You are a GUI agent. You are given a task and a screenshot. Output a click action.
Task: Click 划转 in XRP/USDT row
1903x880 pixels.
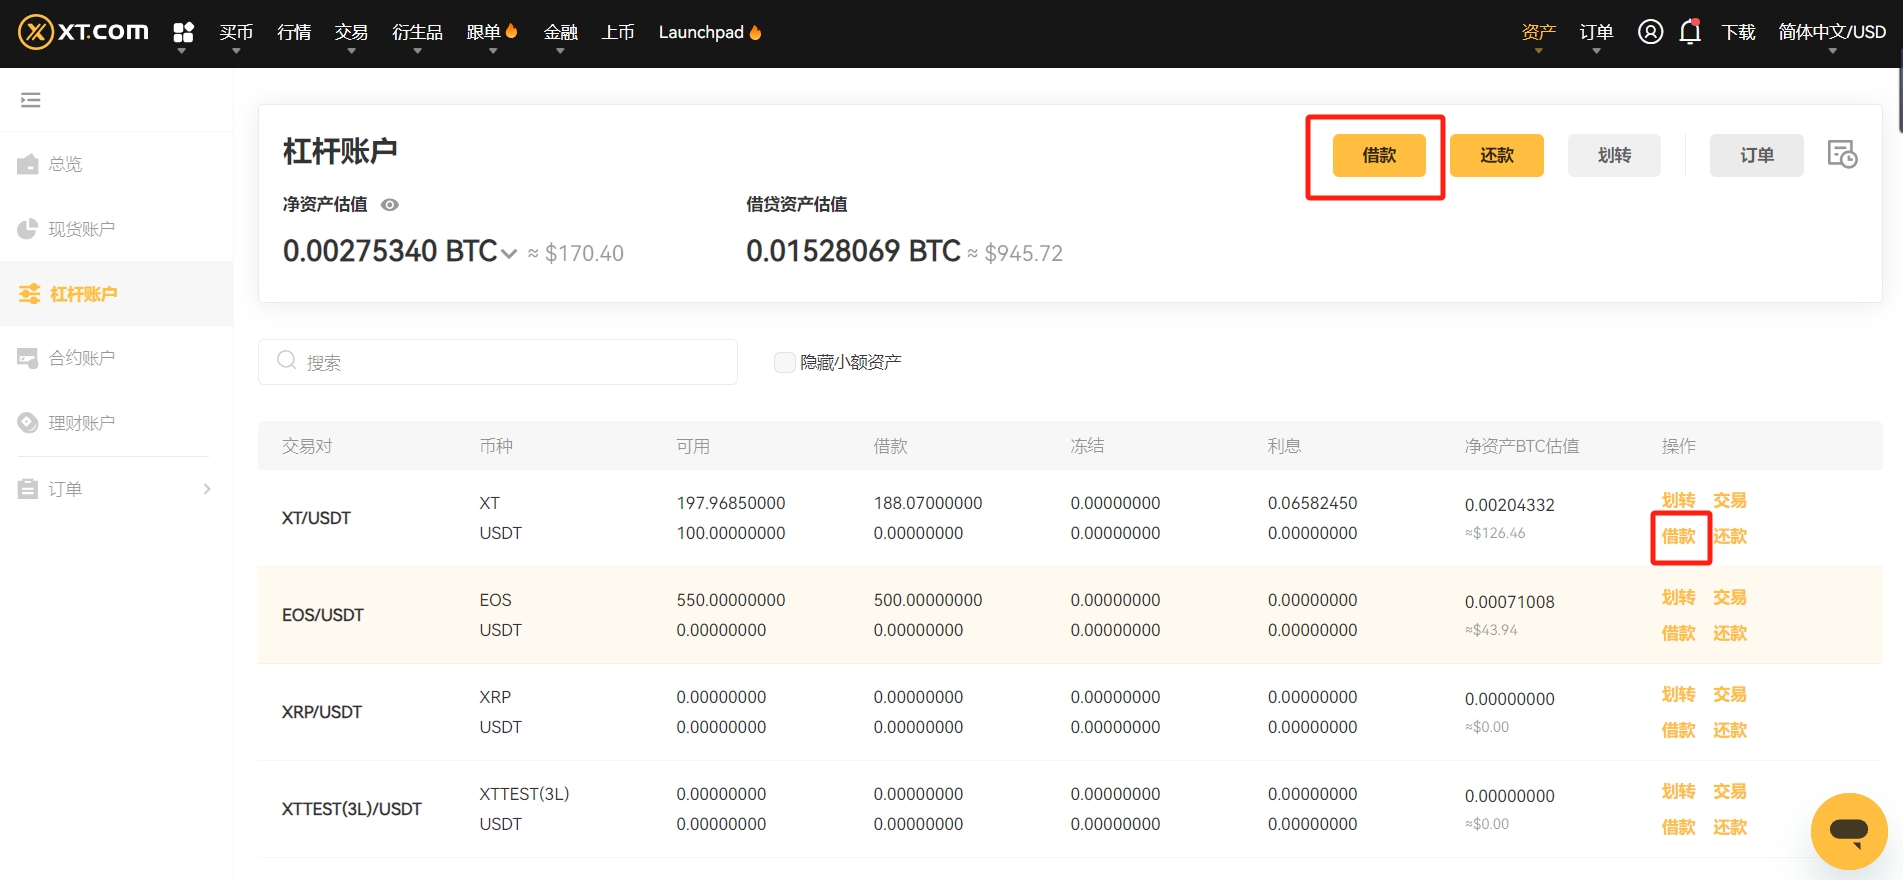tap(1678, 694)
